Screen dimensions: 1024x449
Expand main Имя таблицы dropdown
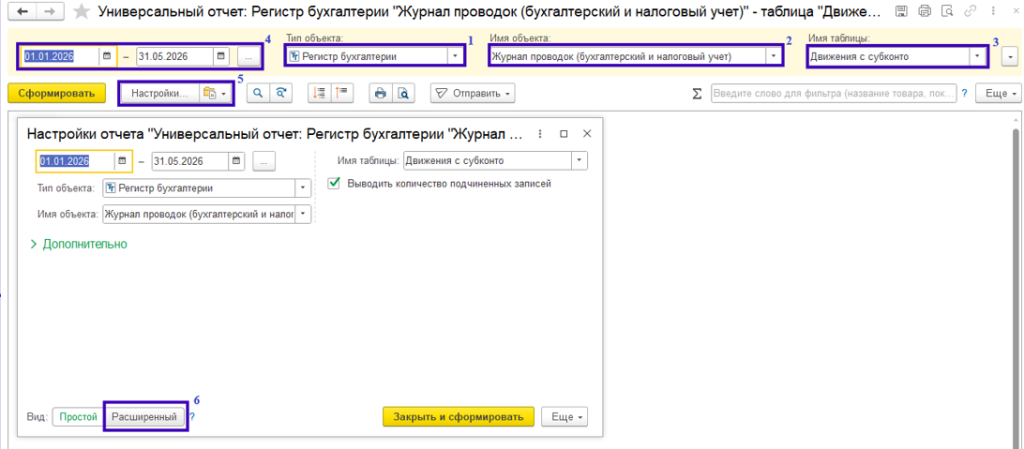coord(977,57)
